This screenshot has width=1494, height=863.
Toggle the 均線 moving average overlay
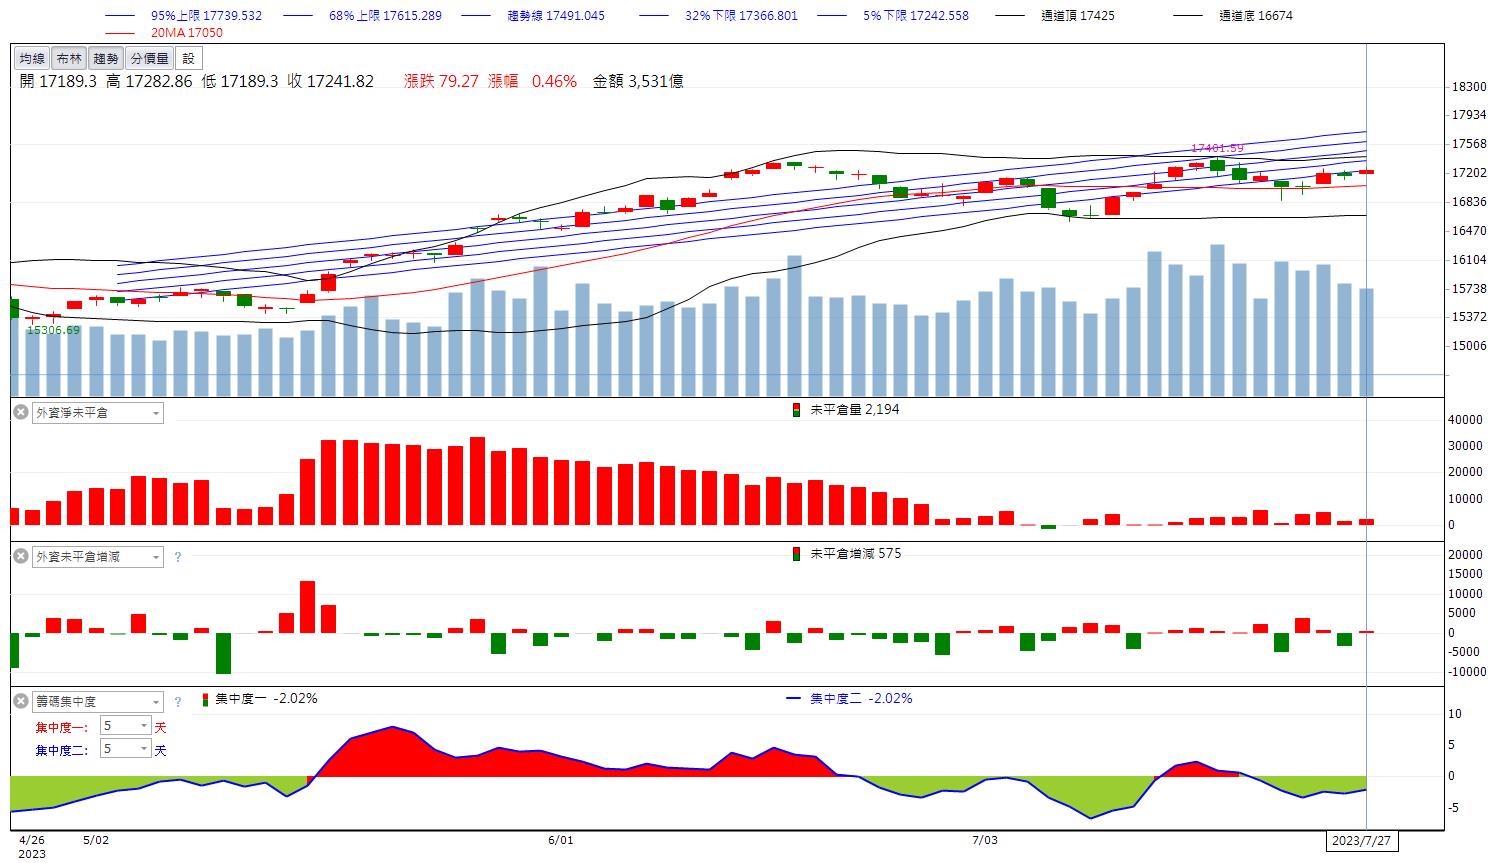32,59
